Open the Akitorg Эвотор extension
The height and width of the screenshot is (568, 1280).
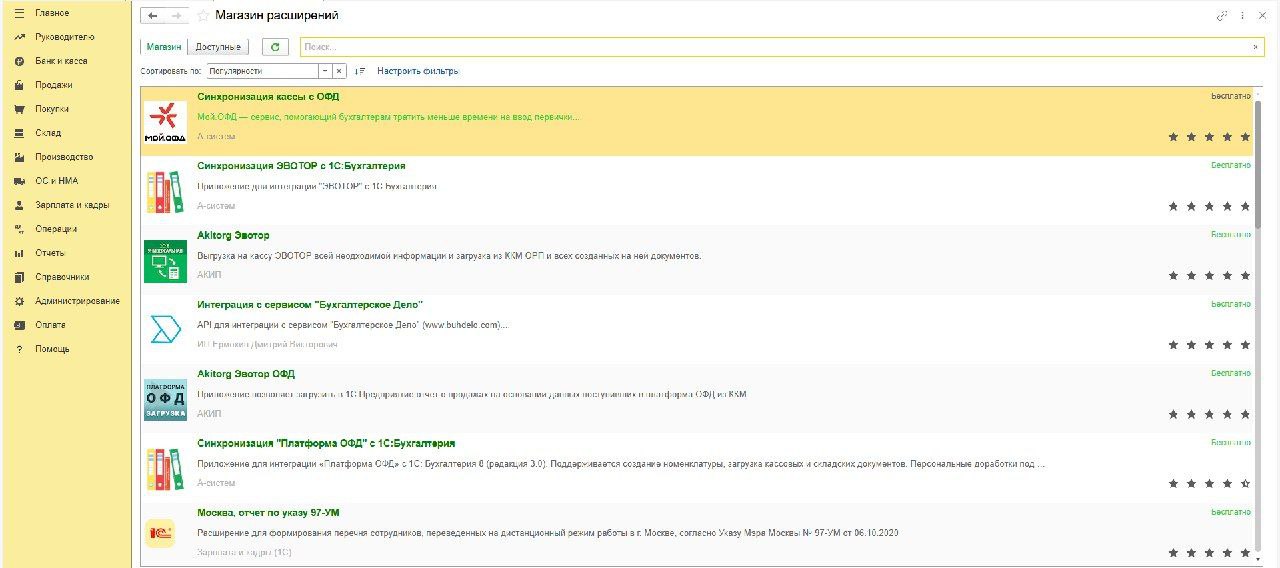(233, 235)
